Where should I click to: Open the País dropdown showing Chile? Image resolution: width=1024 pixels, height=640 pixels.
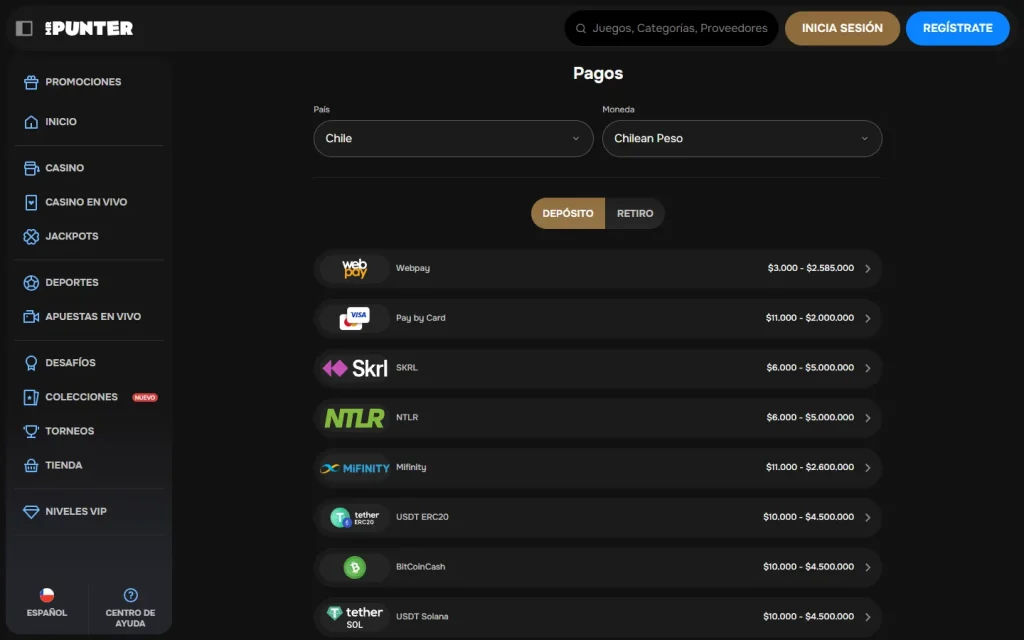pyautogui.click(x=453, y=138)
